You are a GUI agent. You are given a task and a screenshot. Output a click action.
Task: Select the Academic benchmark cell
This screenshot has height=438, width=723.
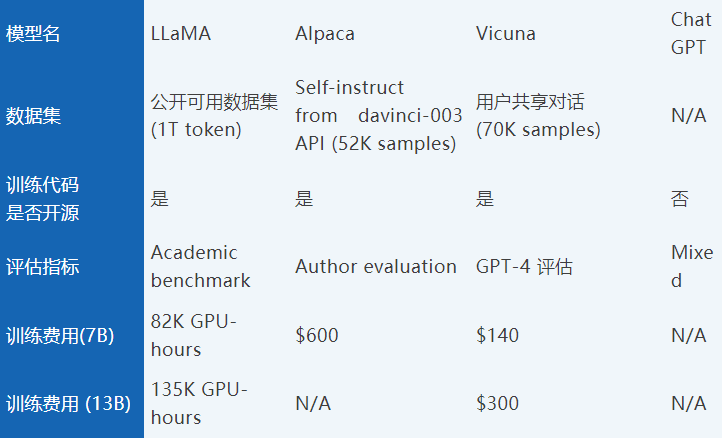click(x=201, y=267)
